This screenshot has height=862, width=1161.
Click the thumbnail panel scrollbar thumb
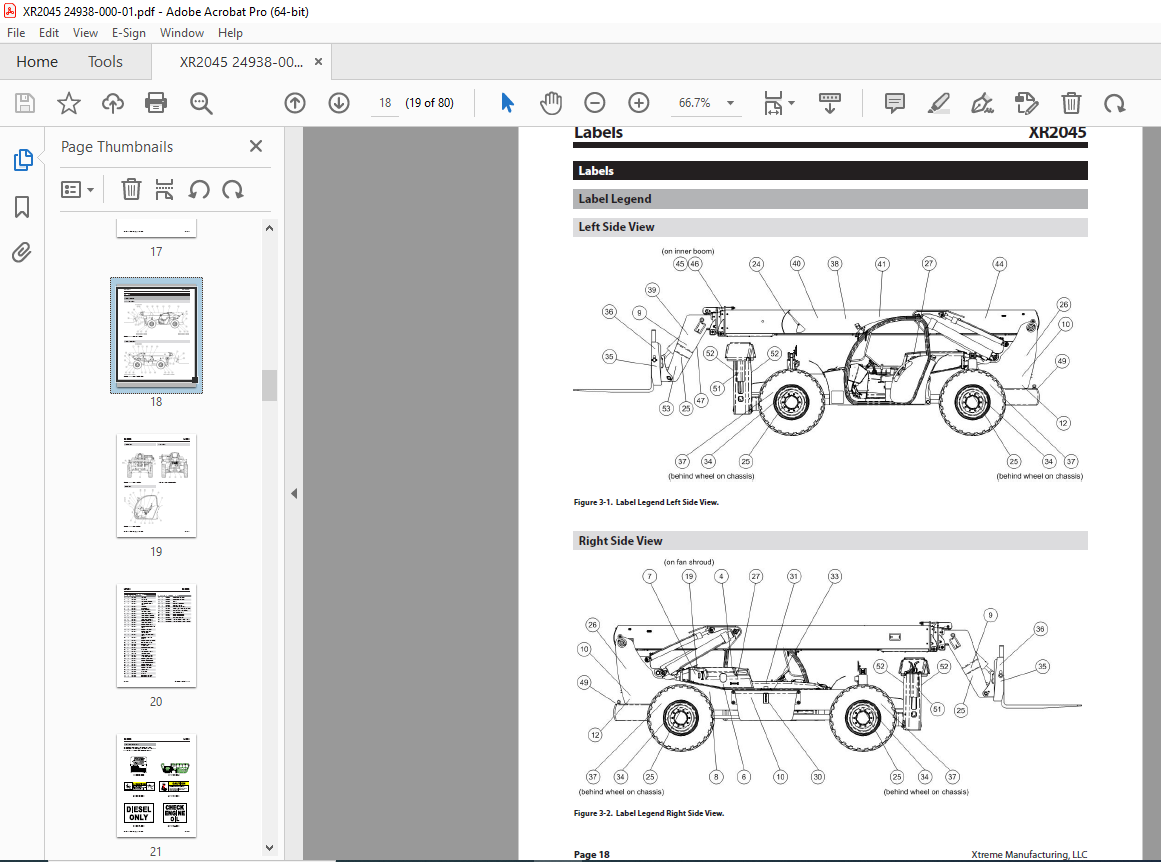click(270, 385)
